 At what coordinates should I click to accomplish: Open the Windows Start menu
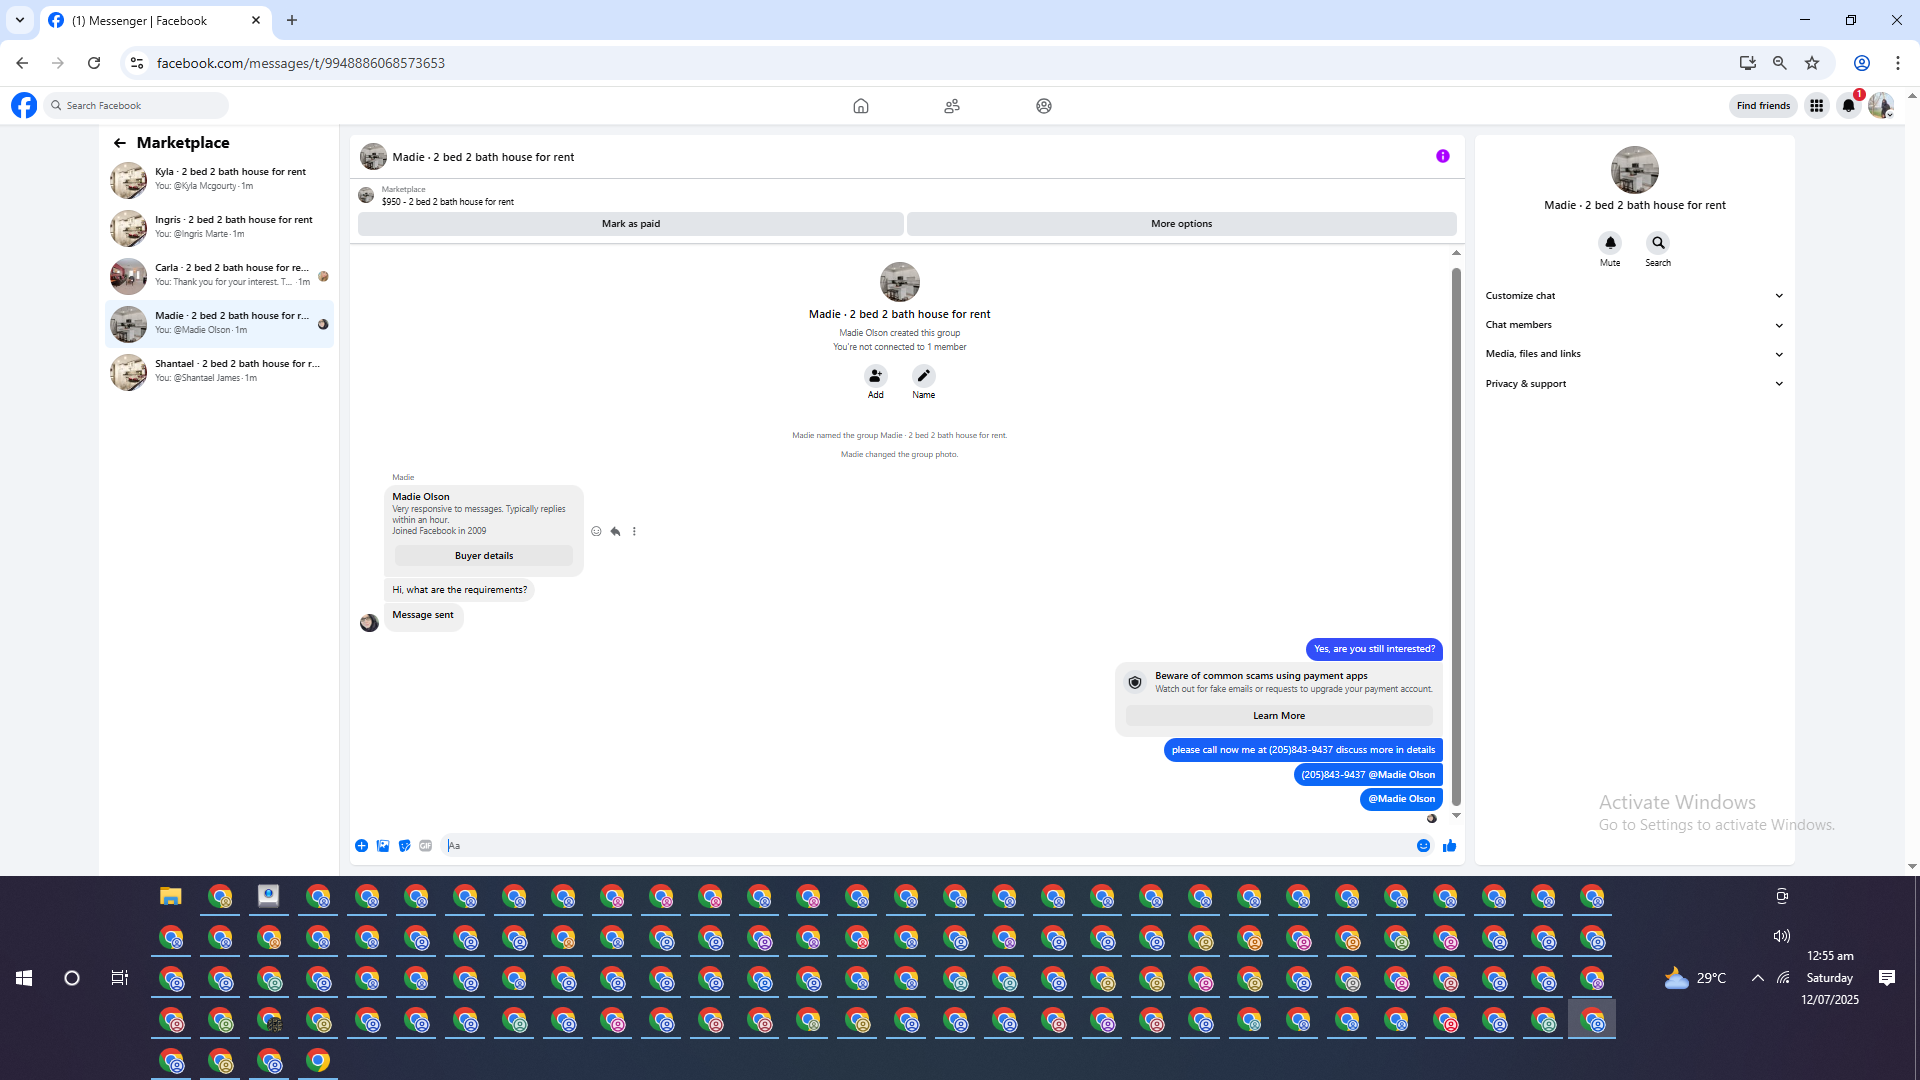tap(24, 978)
